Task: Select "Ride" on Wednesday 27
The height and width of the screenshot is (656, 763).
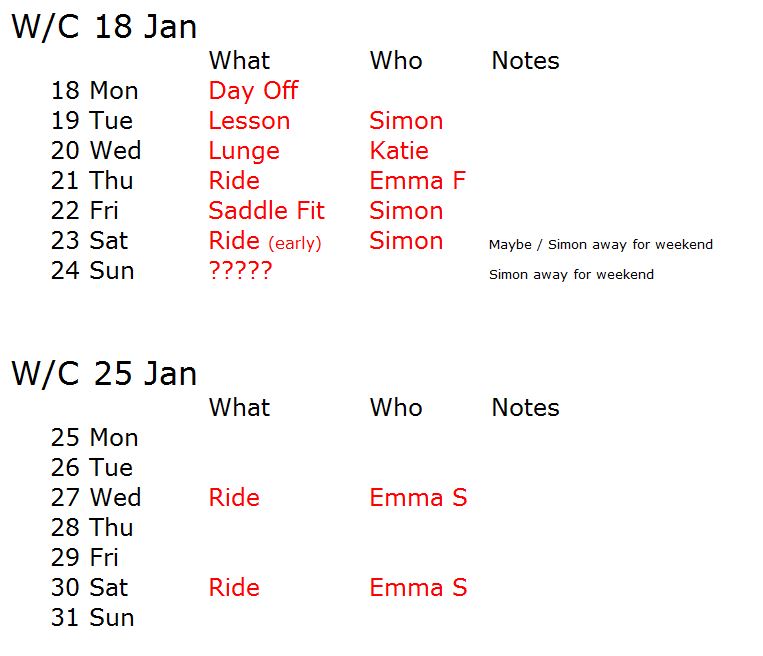Action: tap(234, 498)
